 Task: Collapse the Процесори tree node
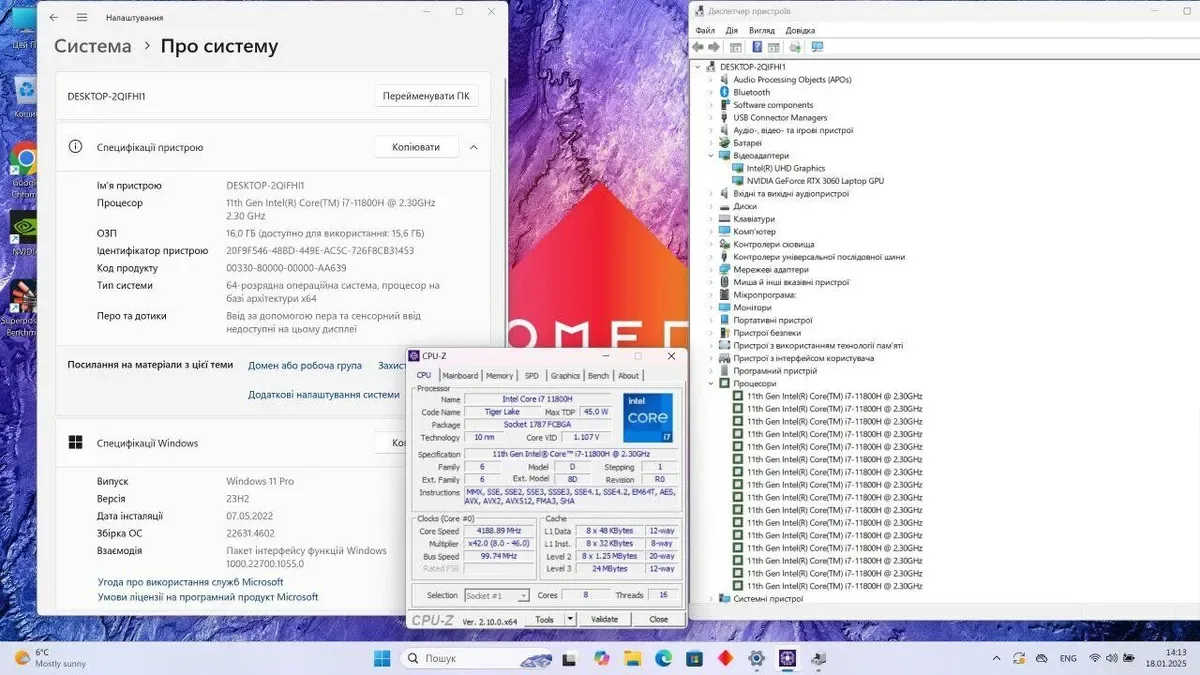click(711, 384)
